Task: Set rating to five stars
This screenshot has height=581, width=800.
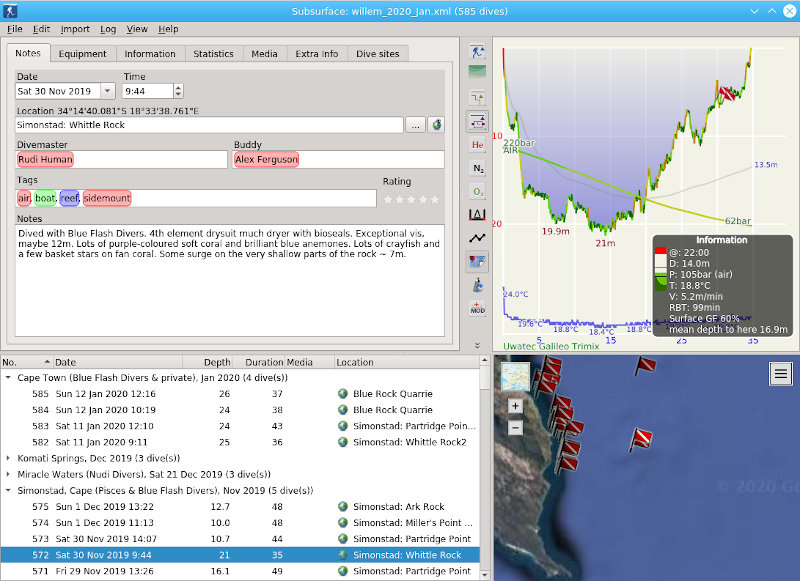Action: (x=437, y=199)
